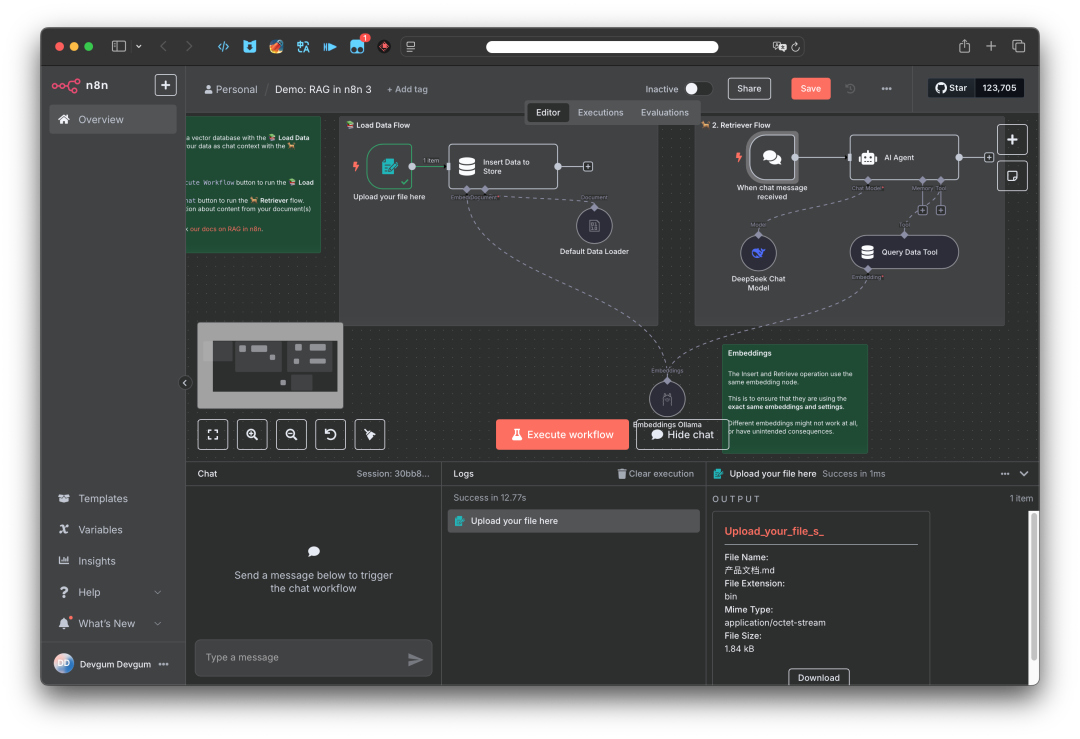This screenshot has width=1080, height=739.
Task: Collapse the output panel with chevron
Action: pos(1024,474)
